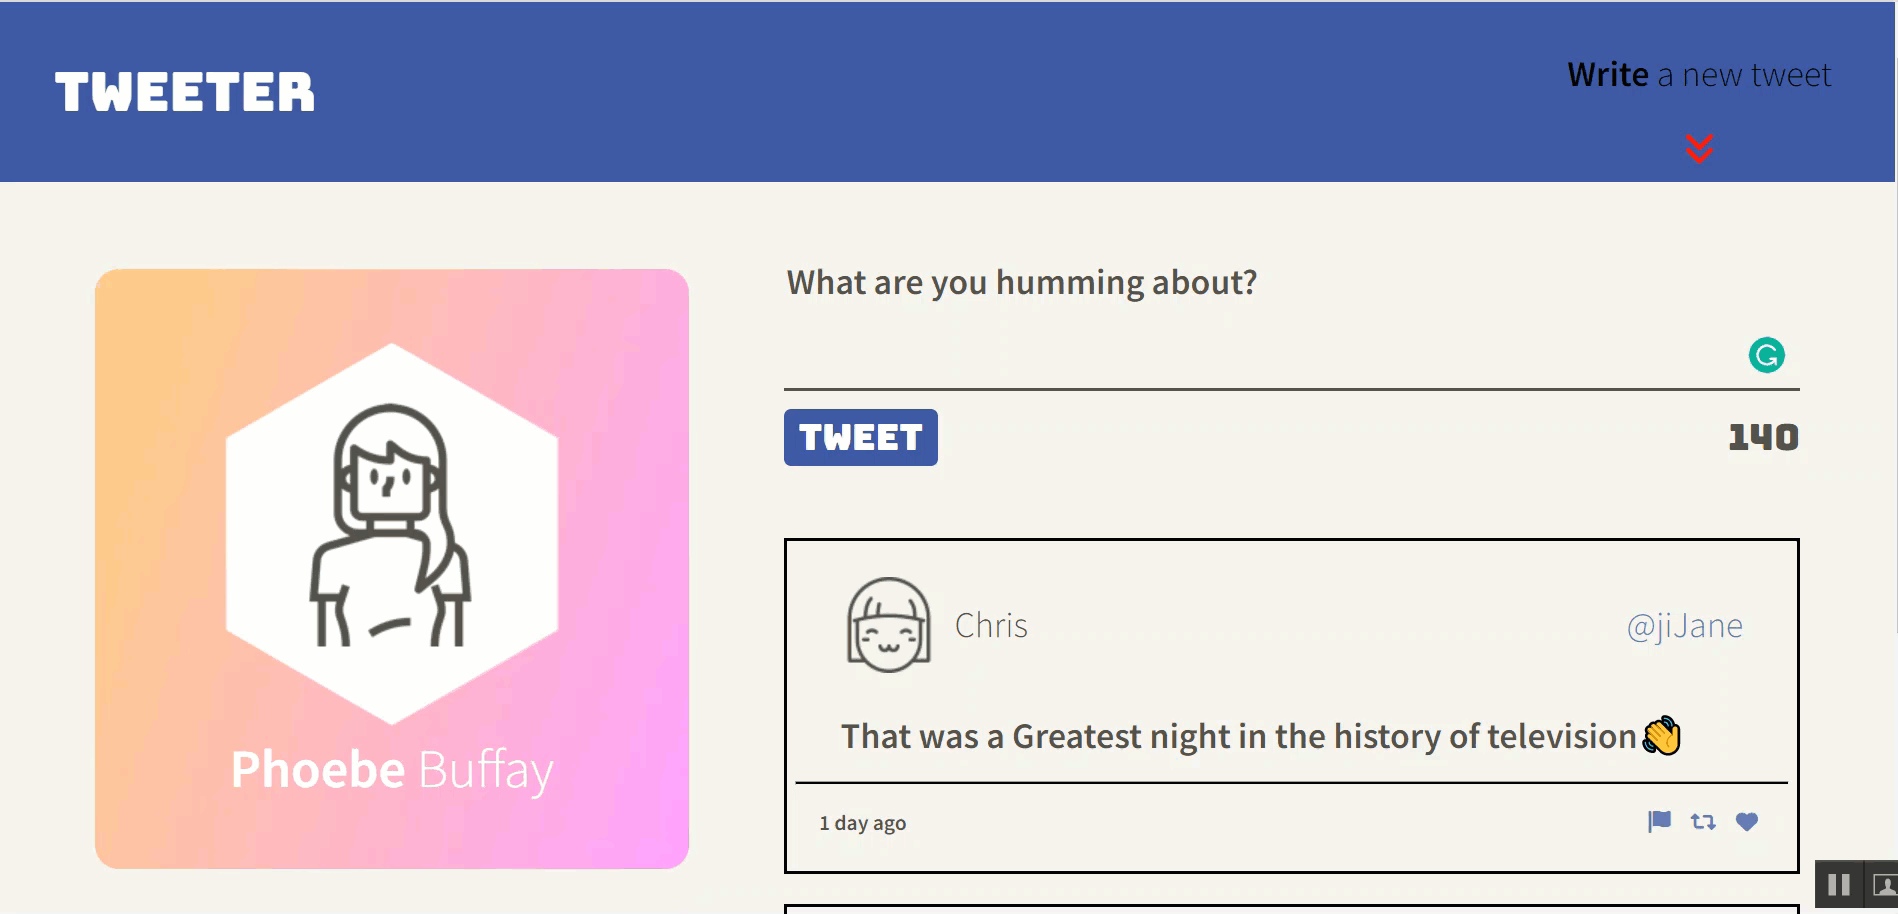
Task: Click the pause button at the bottom right
Action: 1839,885
